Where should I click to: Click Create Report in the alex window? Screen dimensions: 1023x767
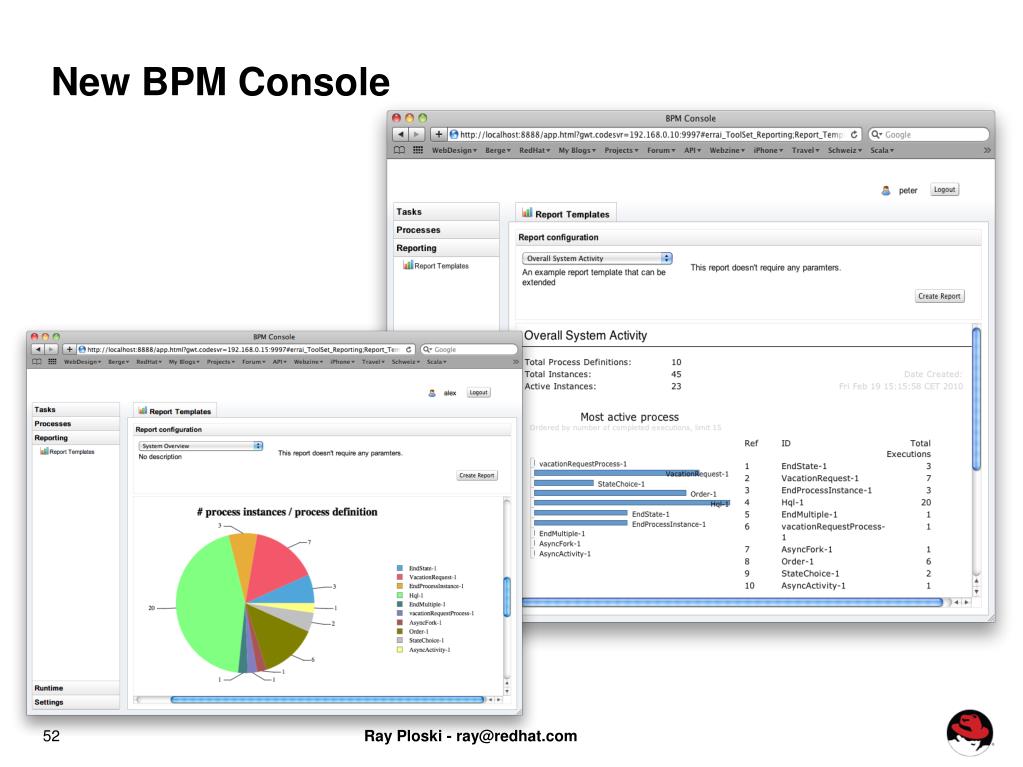tap(476, 475)
